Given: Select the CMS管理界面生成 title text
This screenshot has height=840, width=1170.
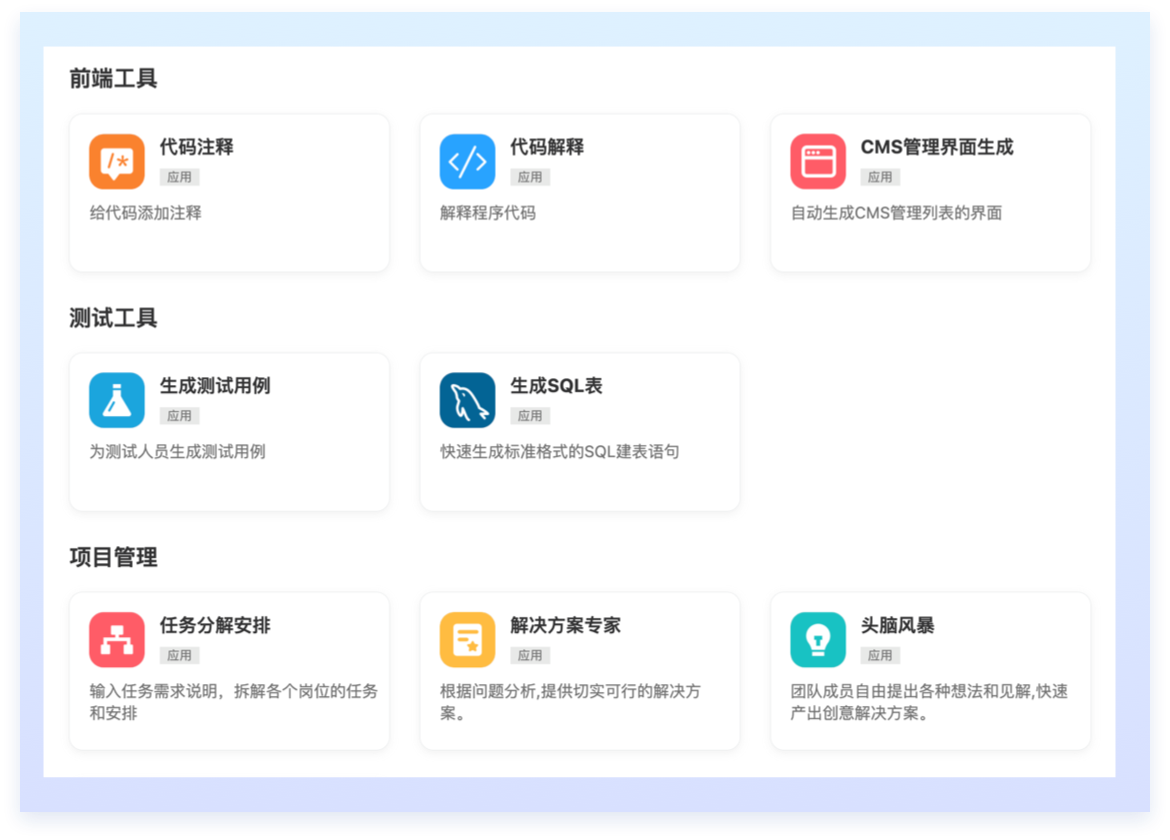Looking at the screenshot, I should point(937,147).
